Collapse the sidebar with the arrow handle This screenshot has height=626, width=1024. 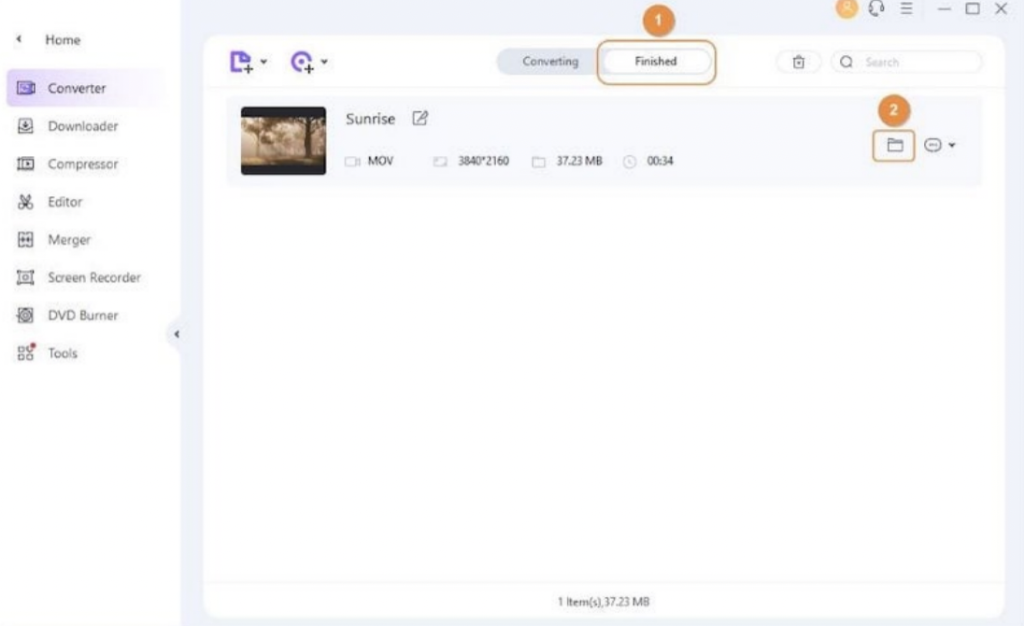(x=176, y=334)
